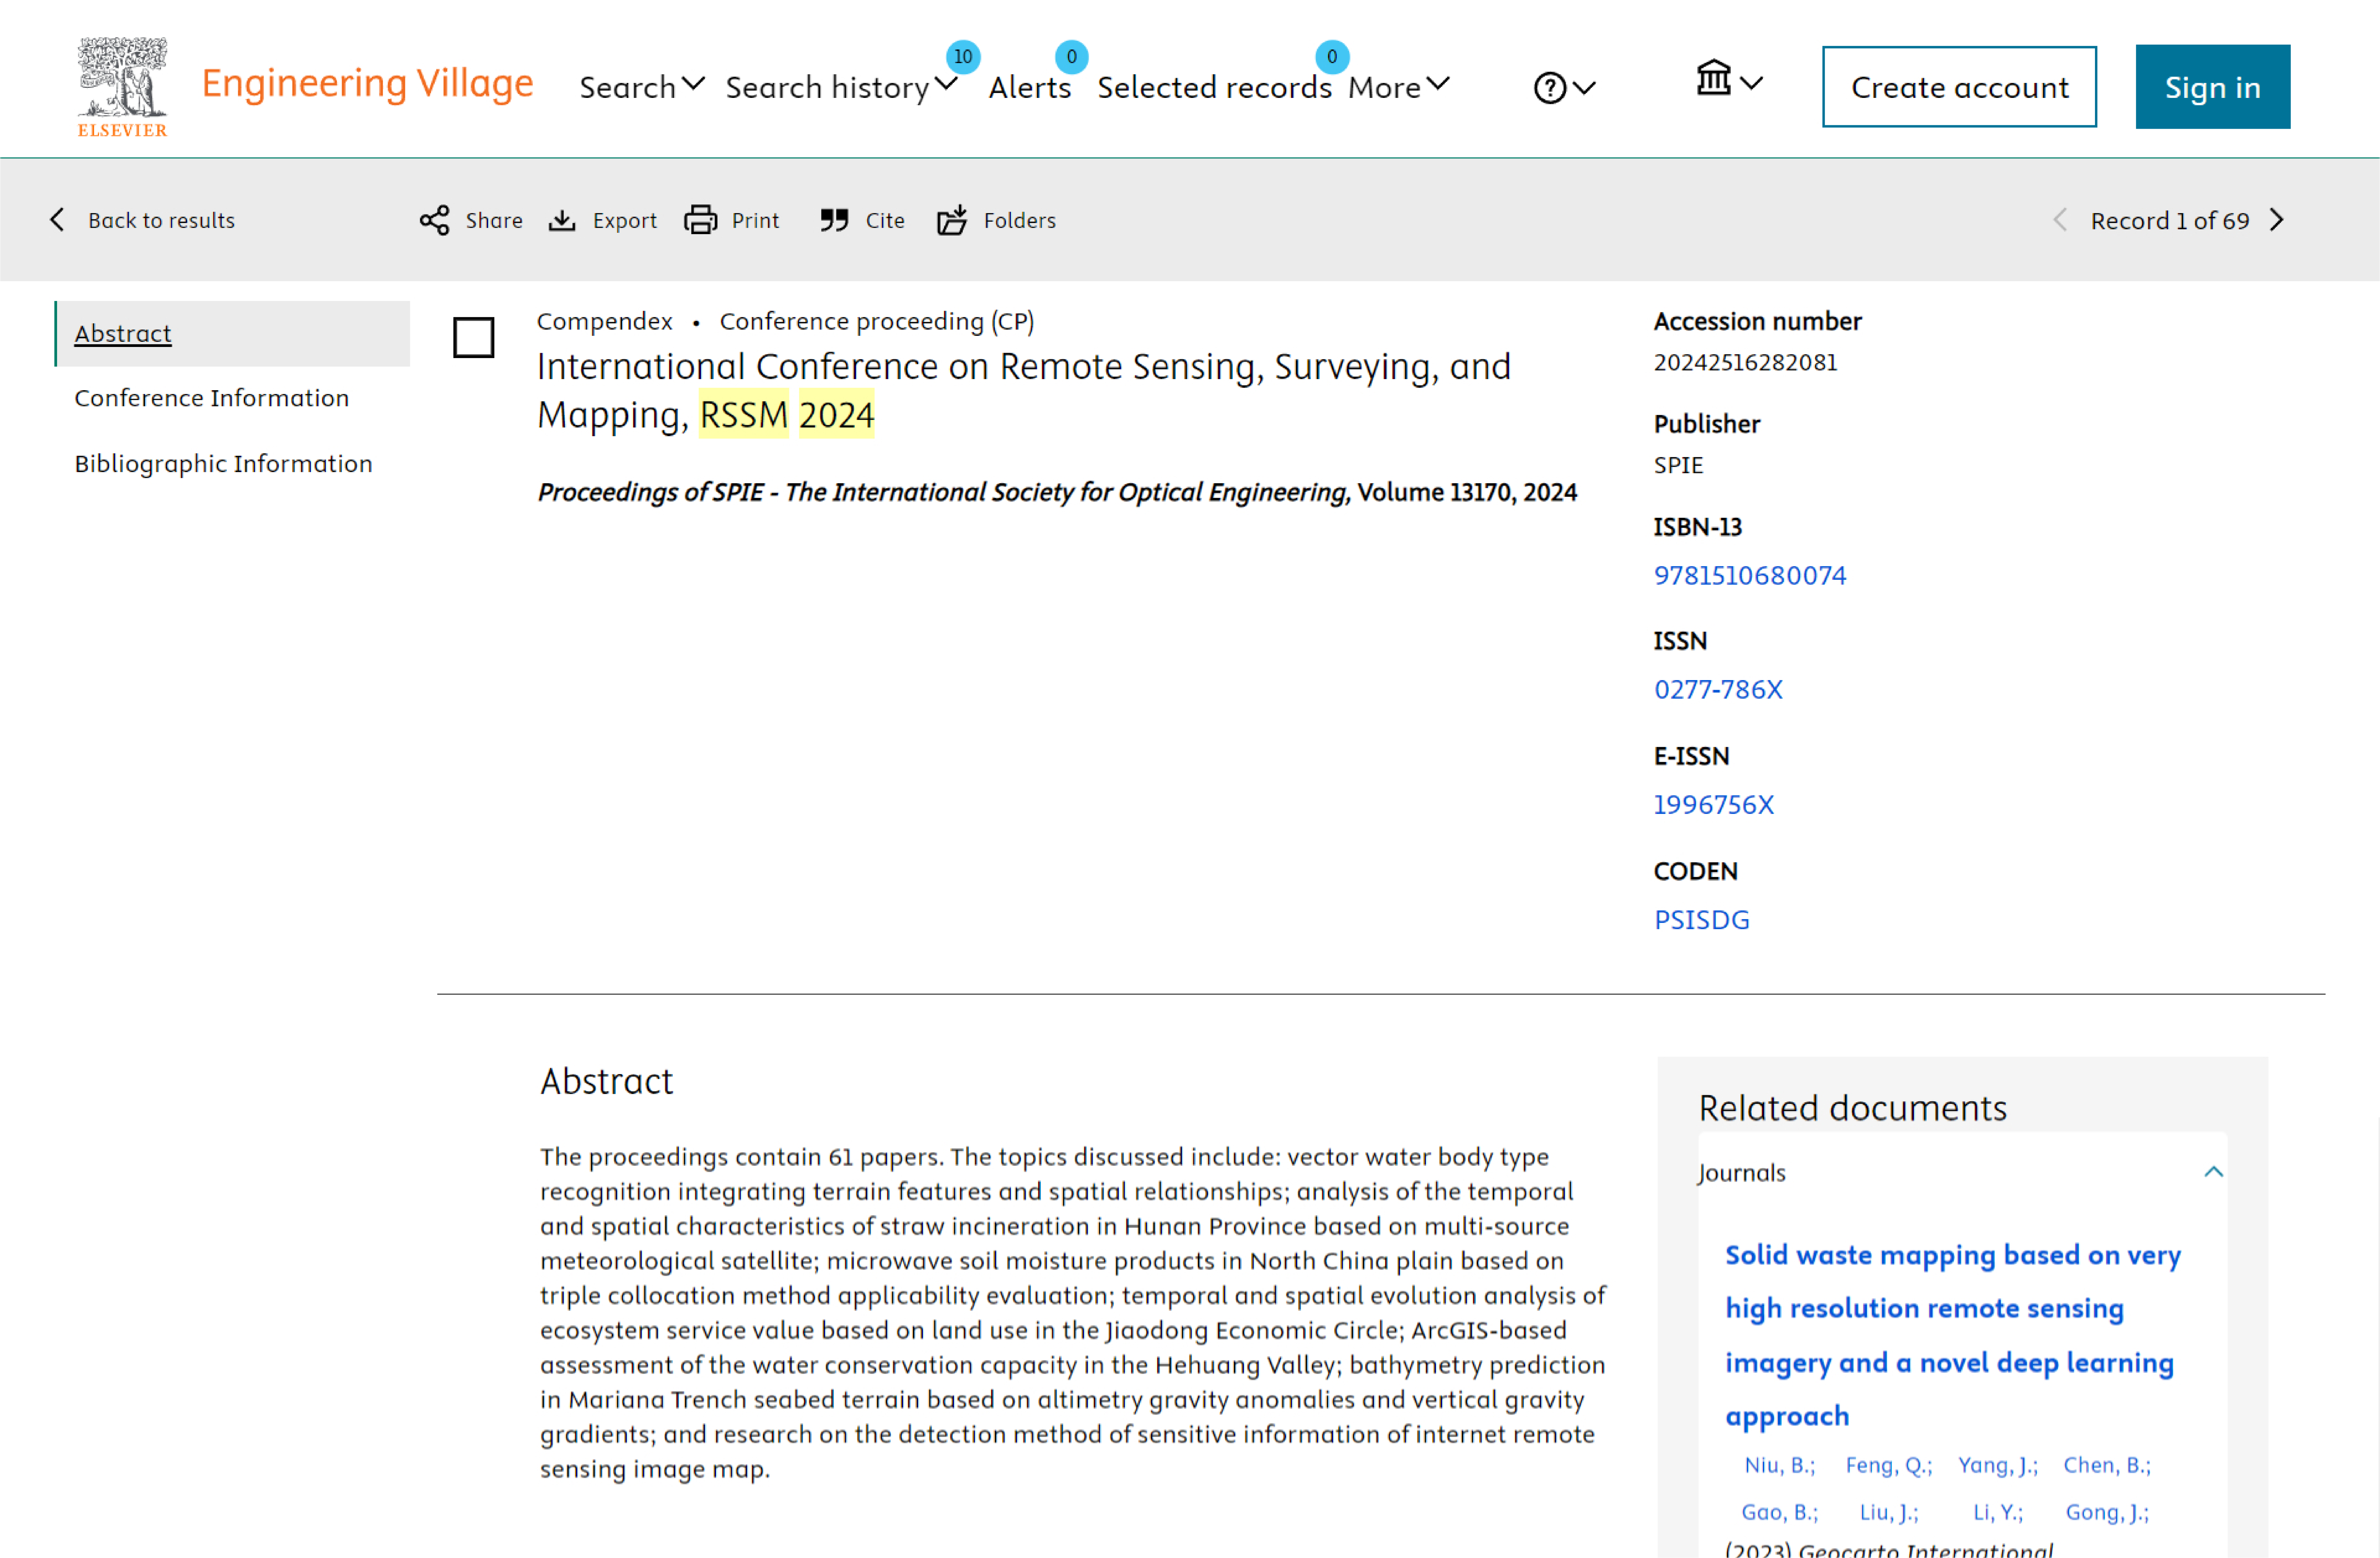
Task: Click the Print printer icon
Action: coord(700,220)
